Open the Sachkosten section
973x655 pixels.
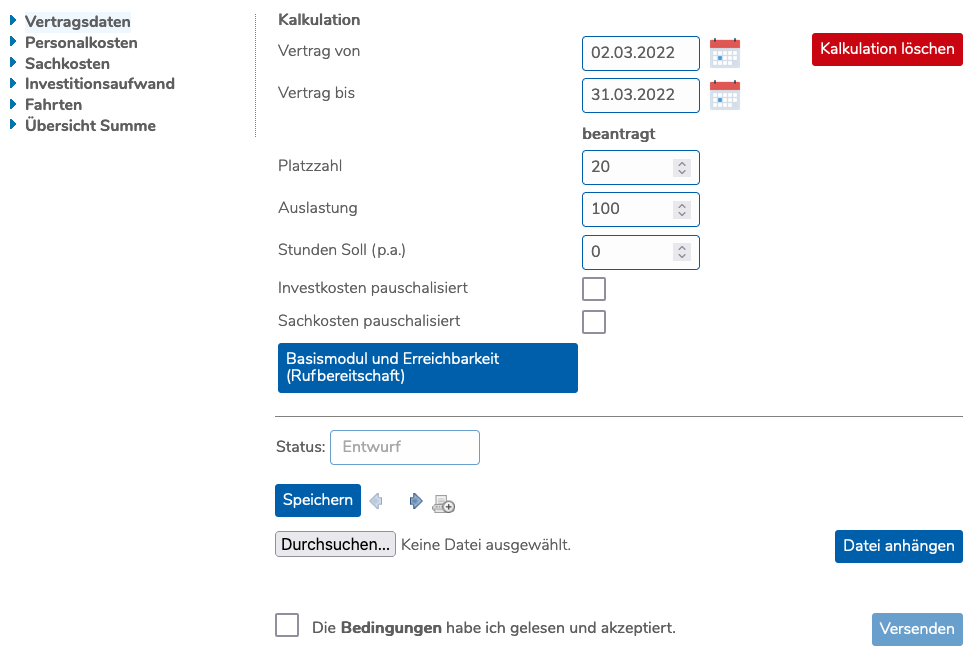tap(67, 63)
